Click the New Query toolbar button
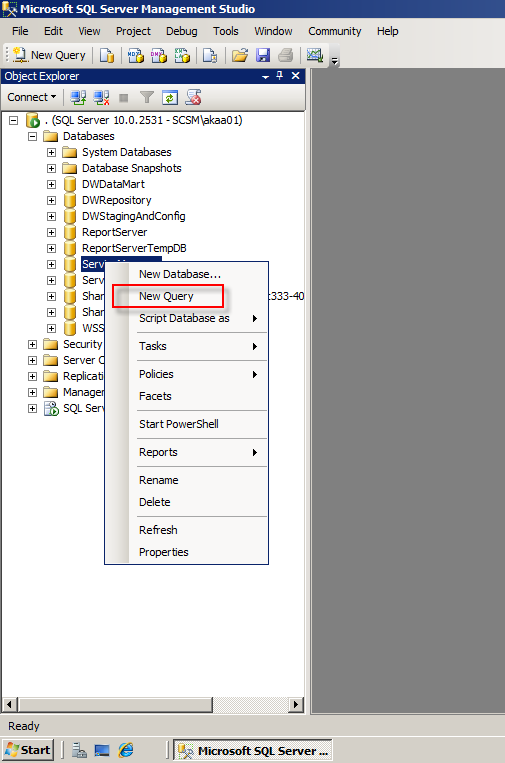Screen dimensions: 505x763 click(x=49, y=55)
